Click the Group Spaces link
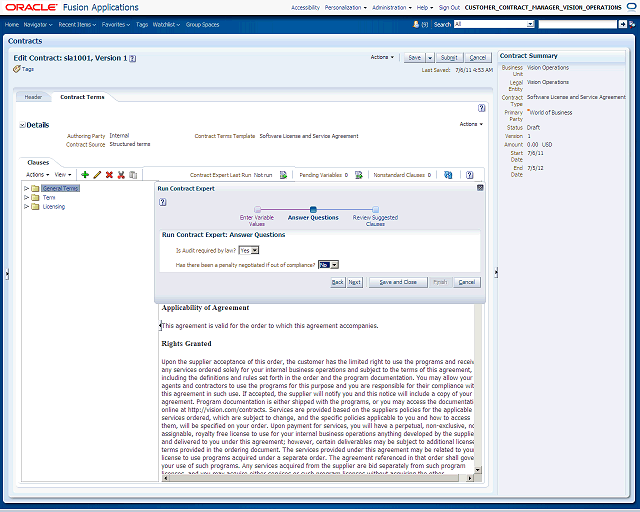This screenshot has height=512, width=640. tap(202, 24)
